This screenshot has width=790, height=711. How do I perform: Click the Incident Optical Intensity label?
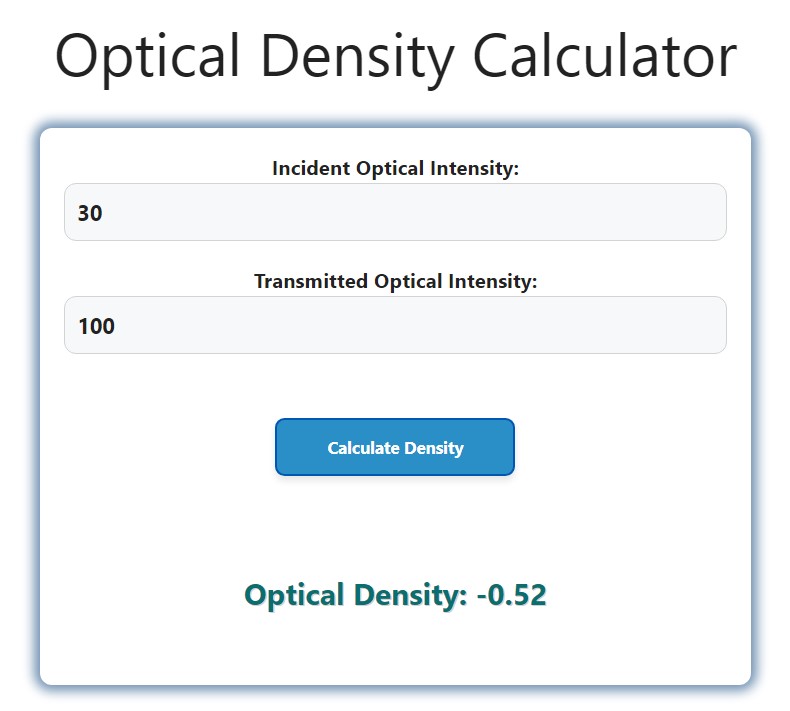point(395,168)
